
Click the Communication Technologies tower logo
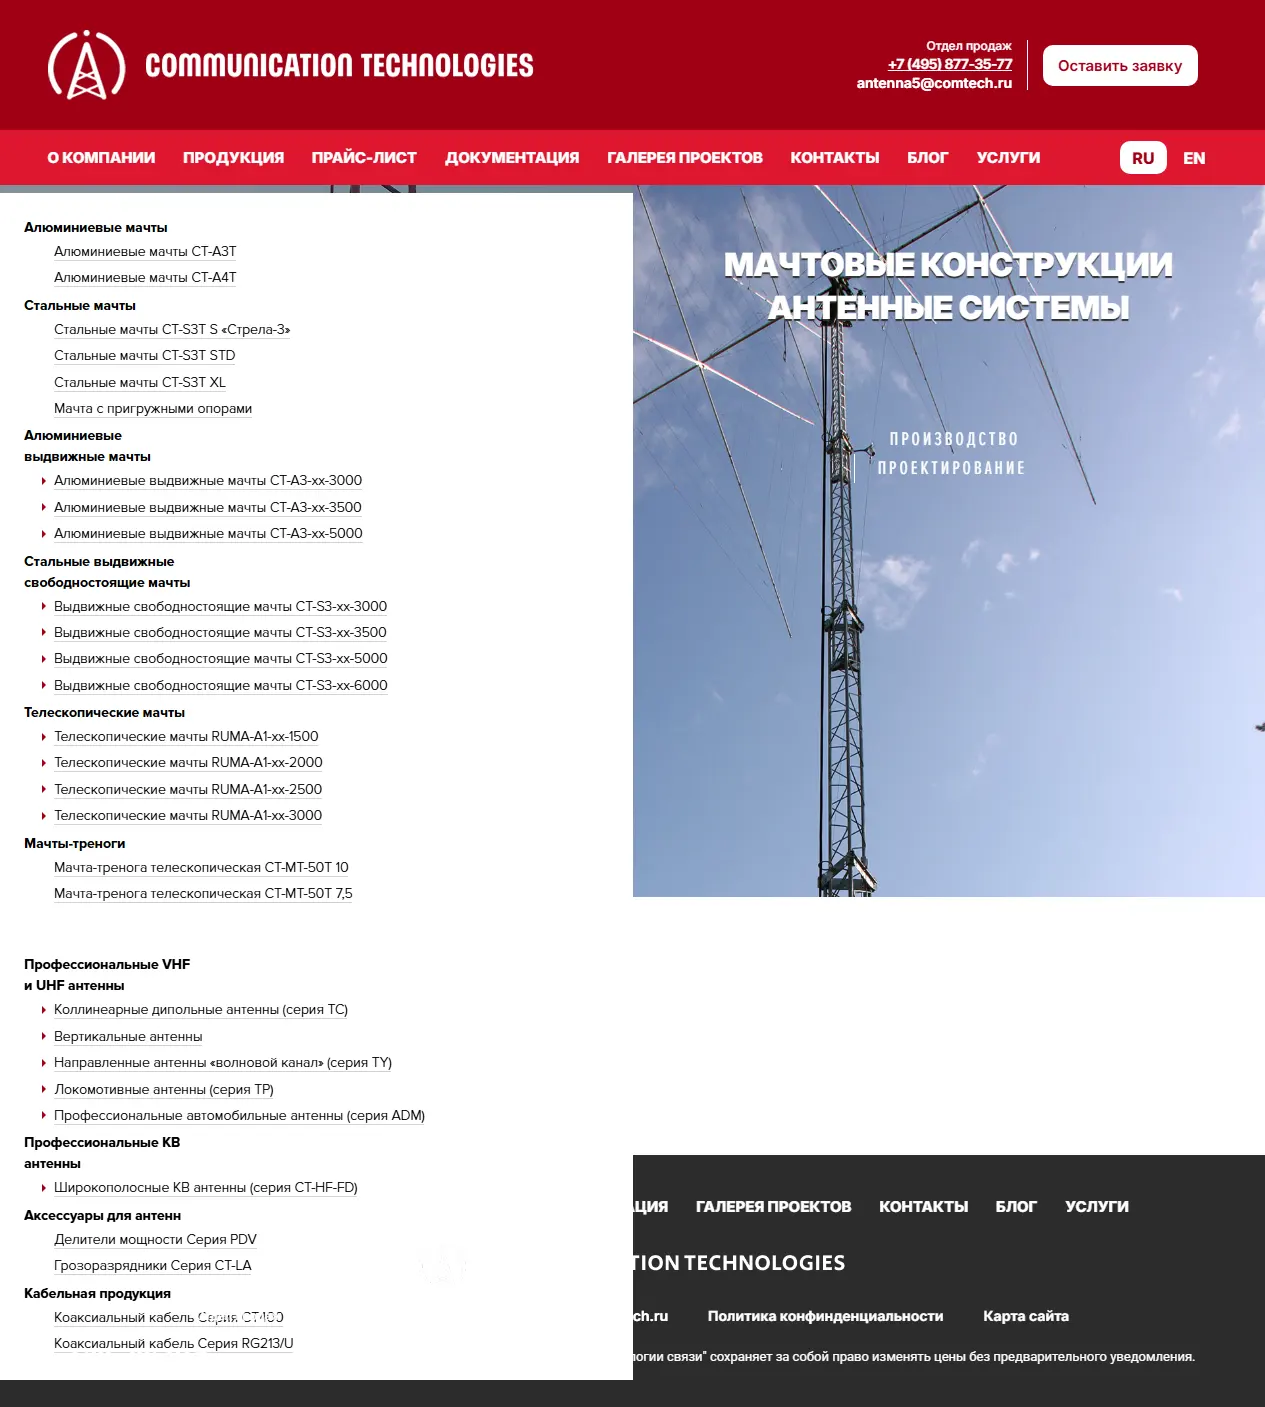click(x=87, y=65)
